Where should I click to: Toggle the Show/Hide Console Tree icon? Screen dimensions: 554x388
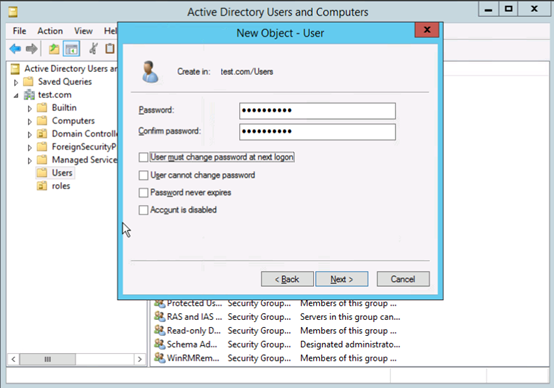tap(71, 49)
